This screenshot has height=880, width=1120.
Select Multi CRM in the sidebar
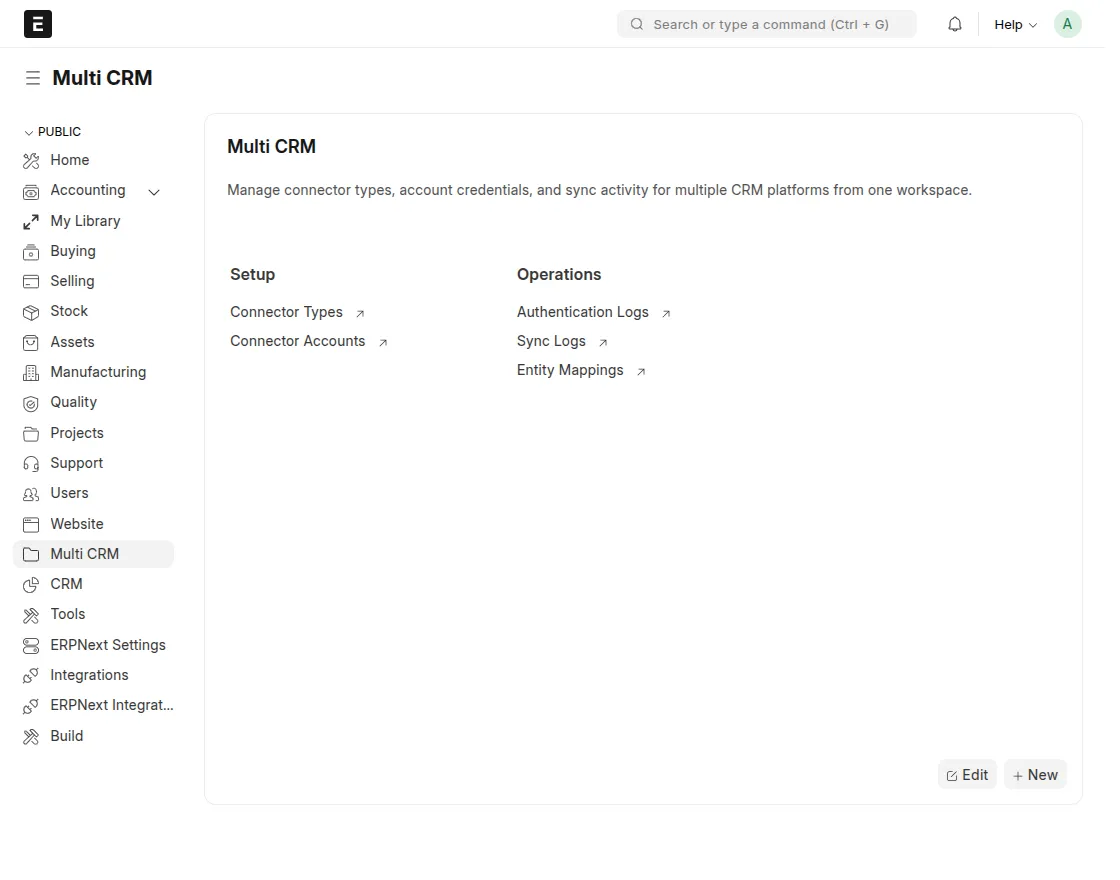85,554
